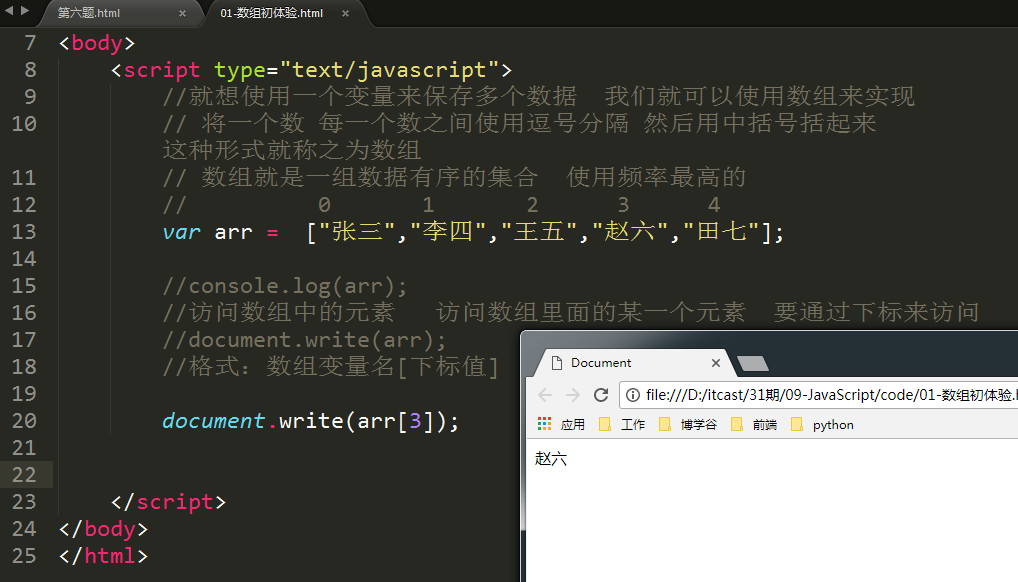The image size is (1018, 582).
Task: Click the "赵六" string in the code
Action: coord(630,231)
